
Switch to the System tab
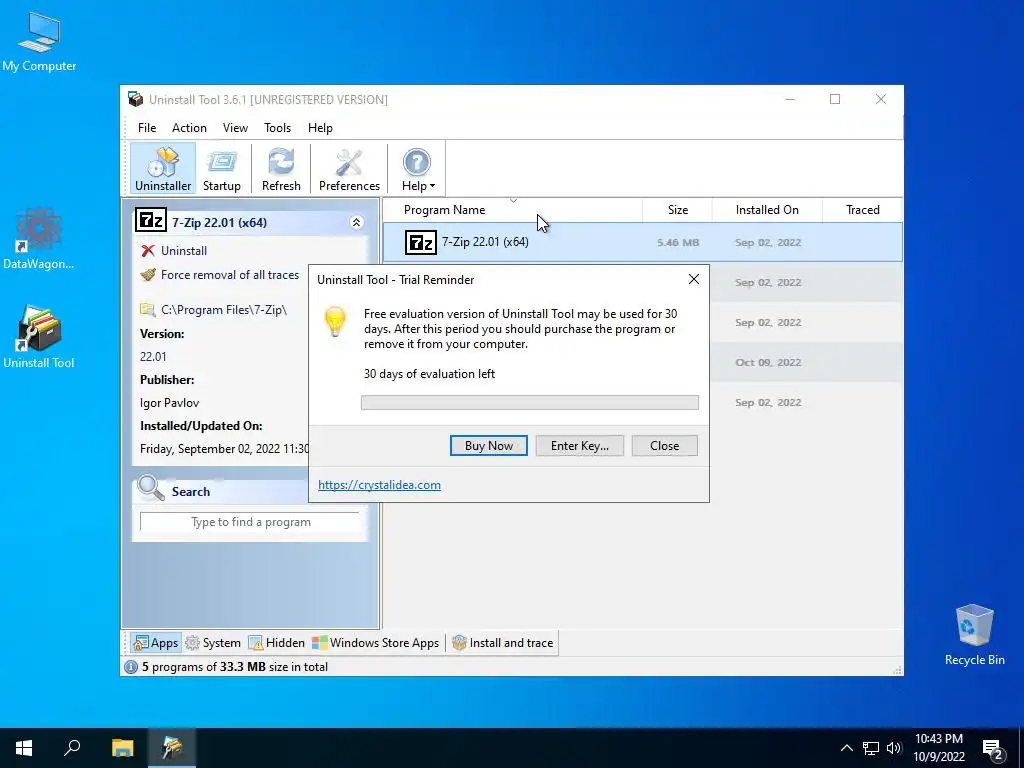(x=213, y=643)
